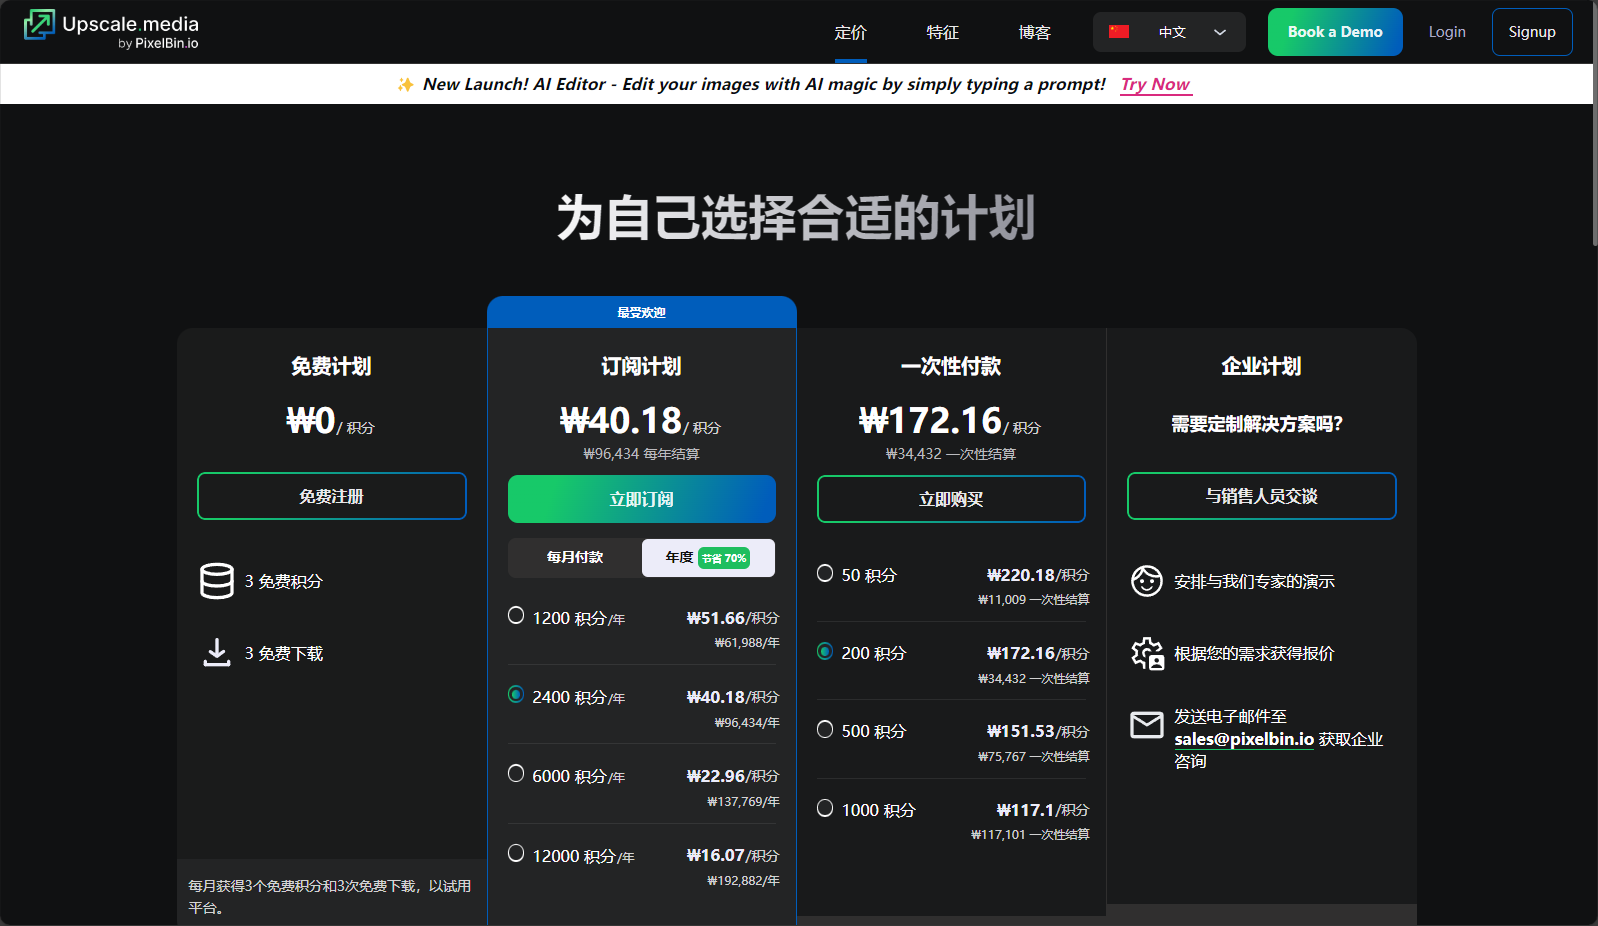
Task: Click the 节省 70% badge
Action: [724, 558]
